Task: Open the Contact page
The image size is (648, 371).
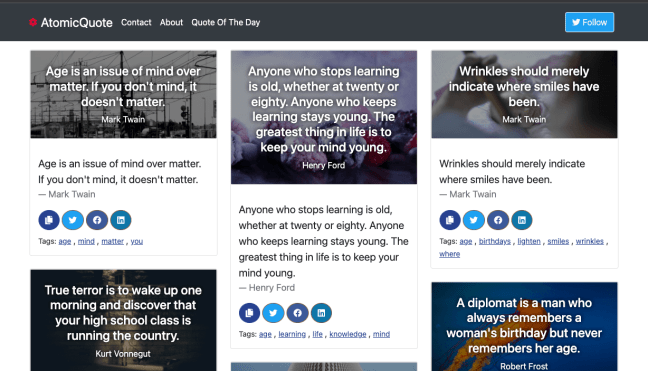Action: [136, 22]
